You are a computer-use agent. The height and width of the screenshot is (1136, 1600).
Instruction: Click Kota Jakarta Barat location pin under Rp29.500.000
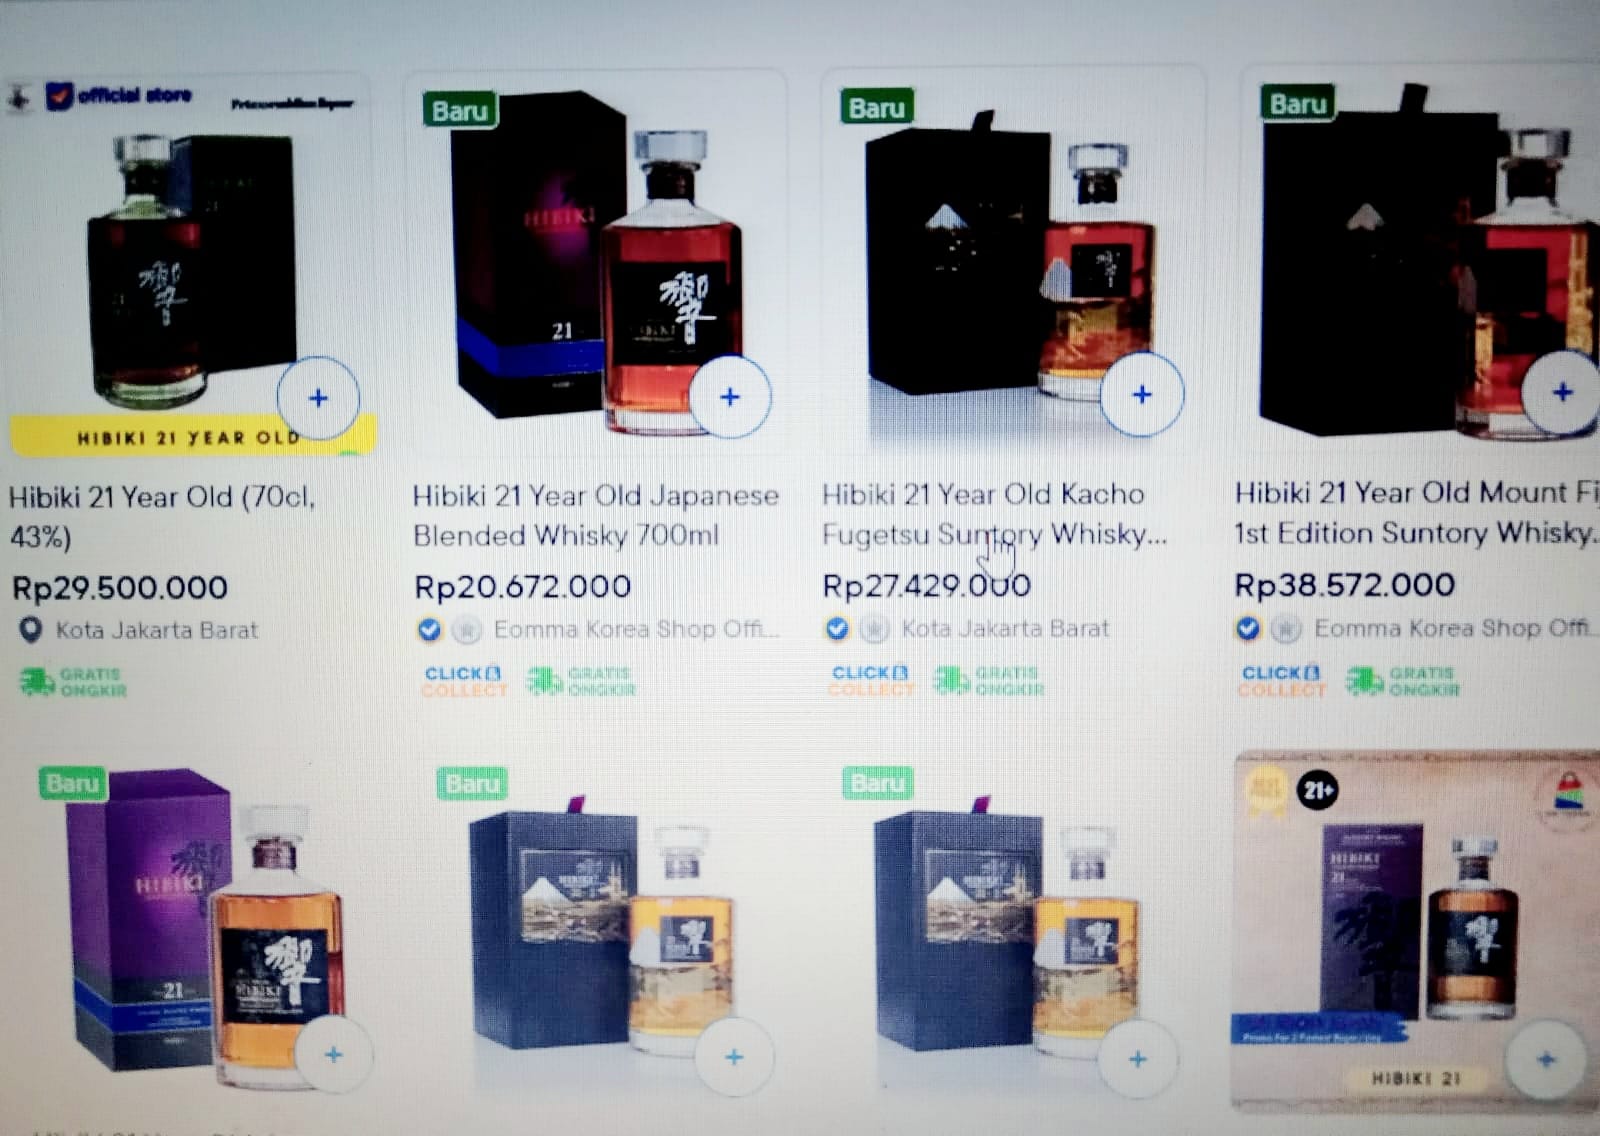[x=32, y=630]
